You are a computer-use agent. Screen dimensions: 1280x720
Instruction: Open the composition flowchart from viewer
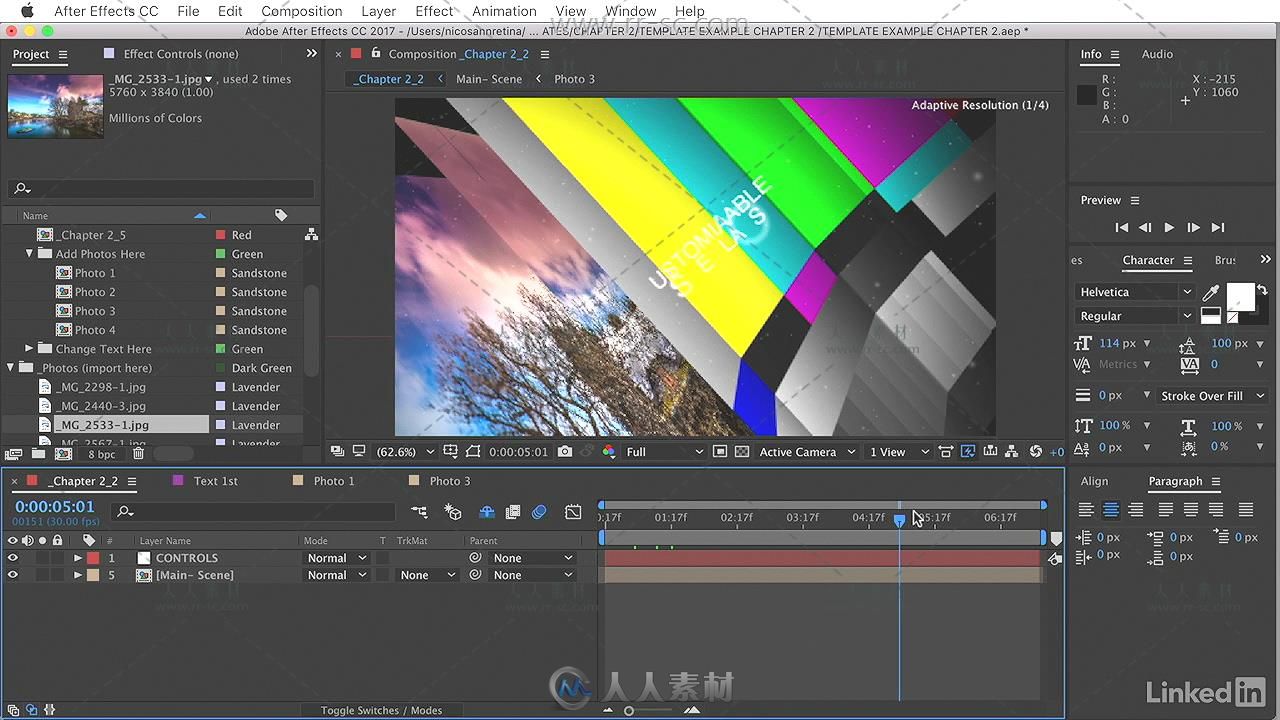pyautogui.click(x=1012, y=452)
